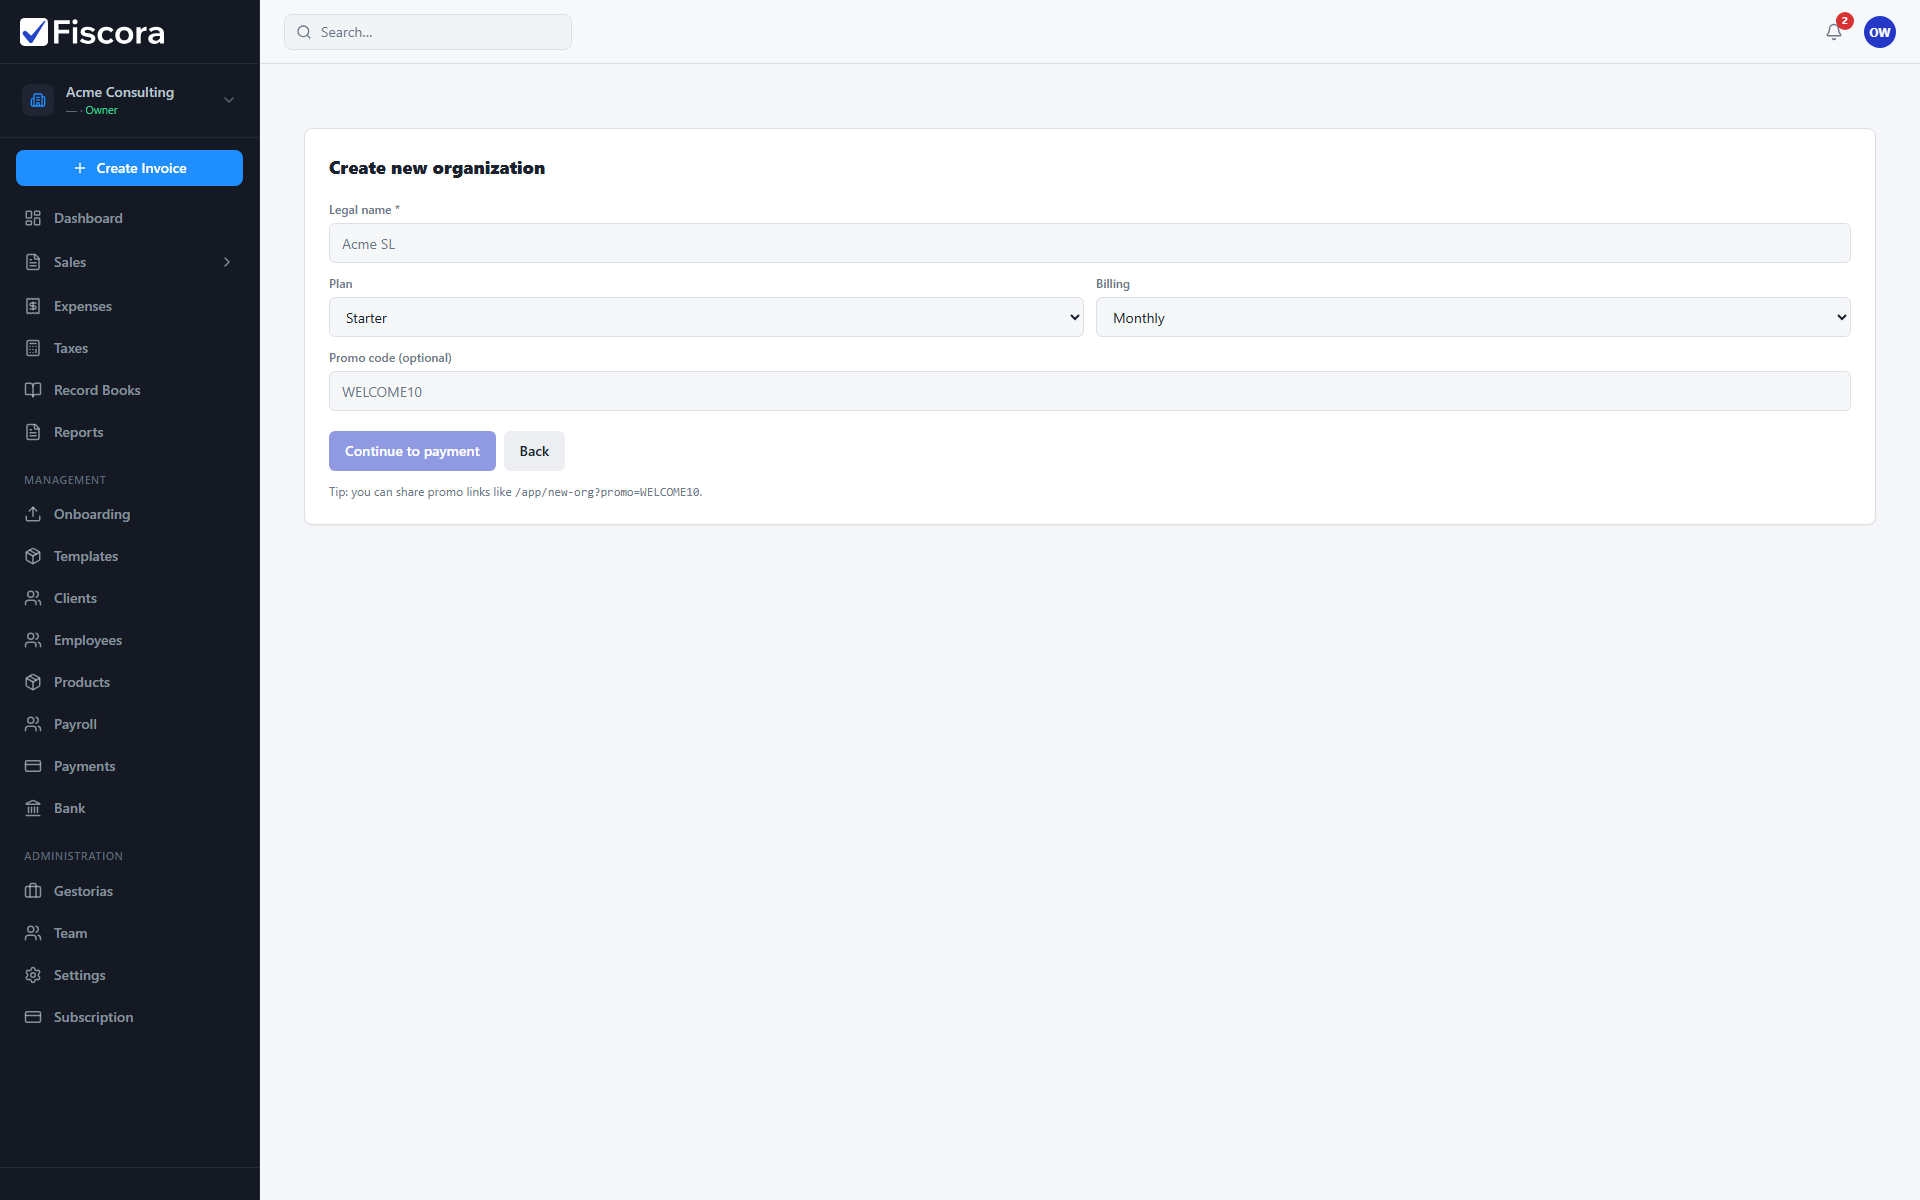The height and width of the screenshot is (1200, 1920).
Task: Click the Reports file icon
Action: [x=33, y=432]
